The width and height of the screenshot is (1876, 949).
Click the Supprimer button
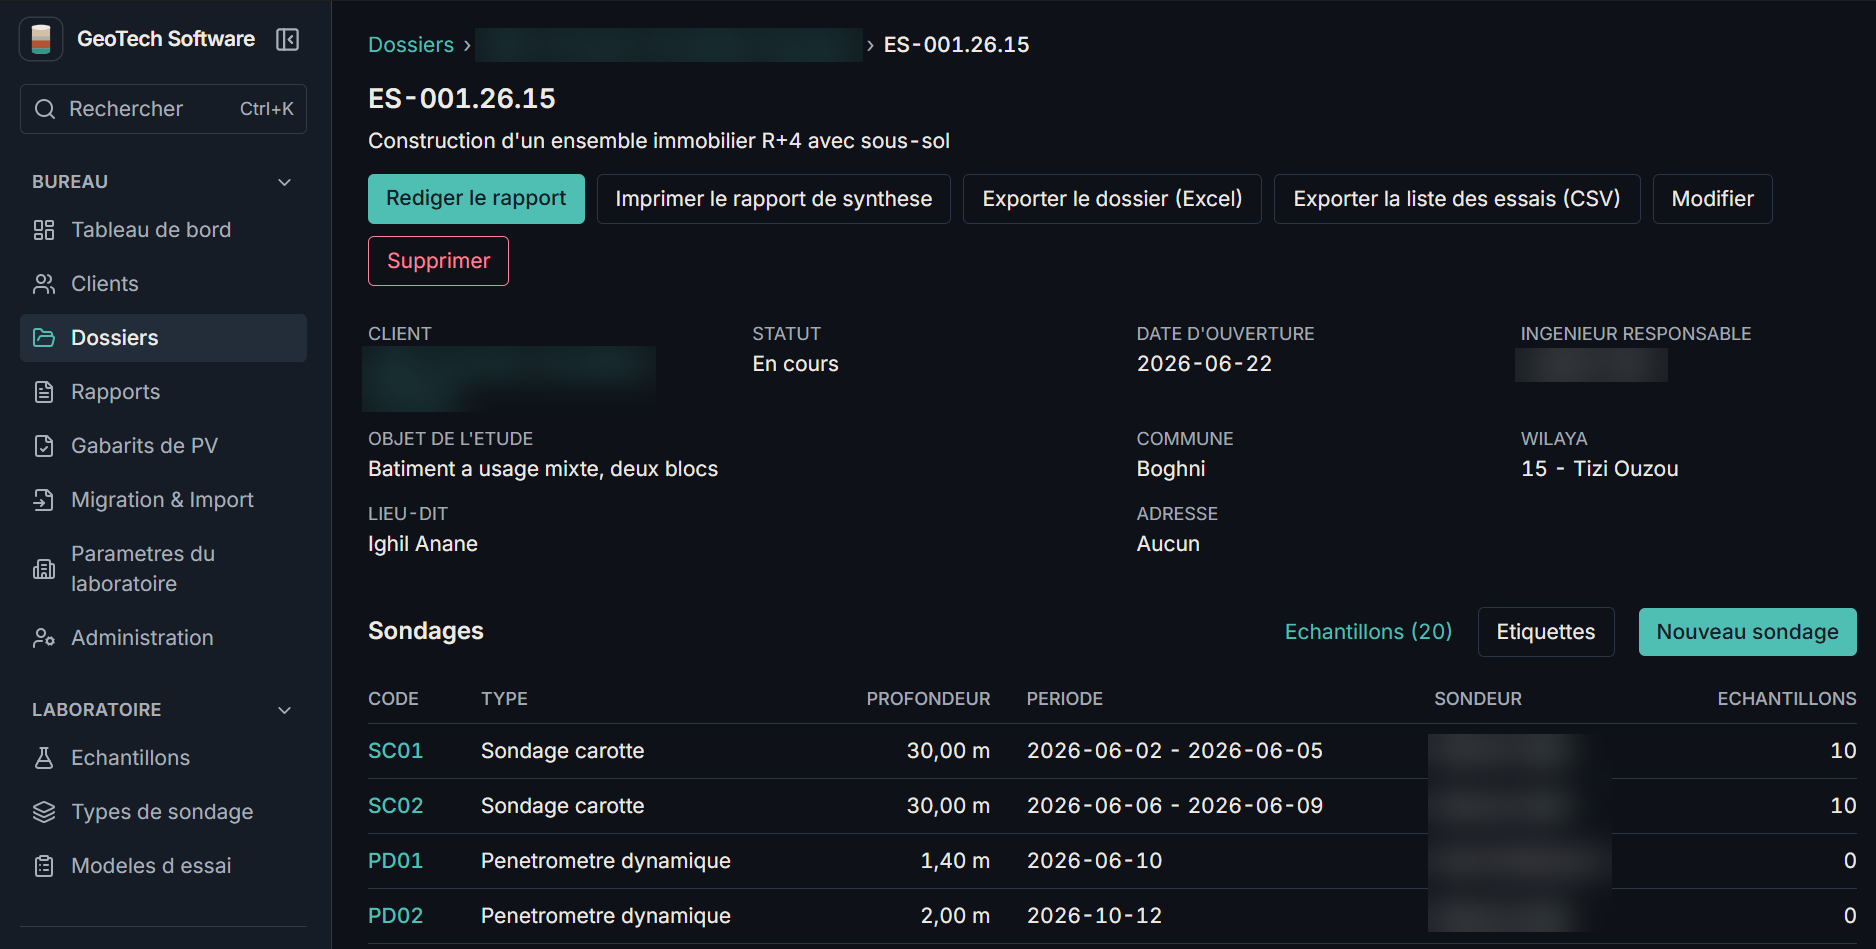point(438,261)
